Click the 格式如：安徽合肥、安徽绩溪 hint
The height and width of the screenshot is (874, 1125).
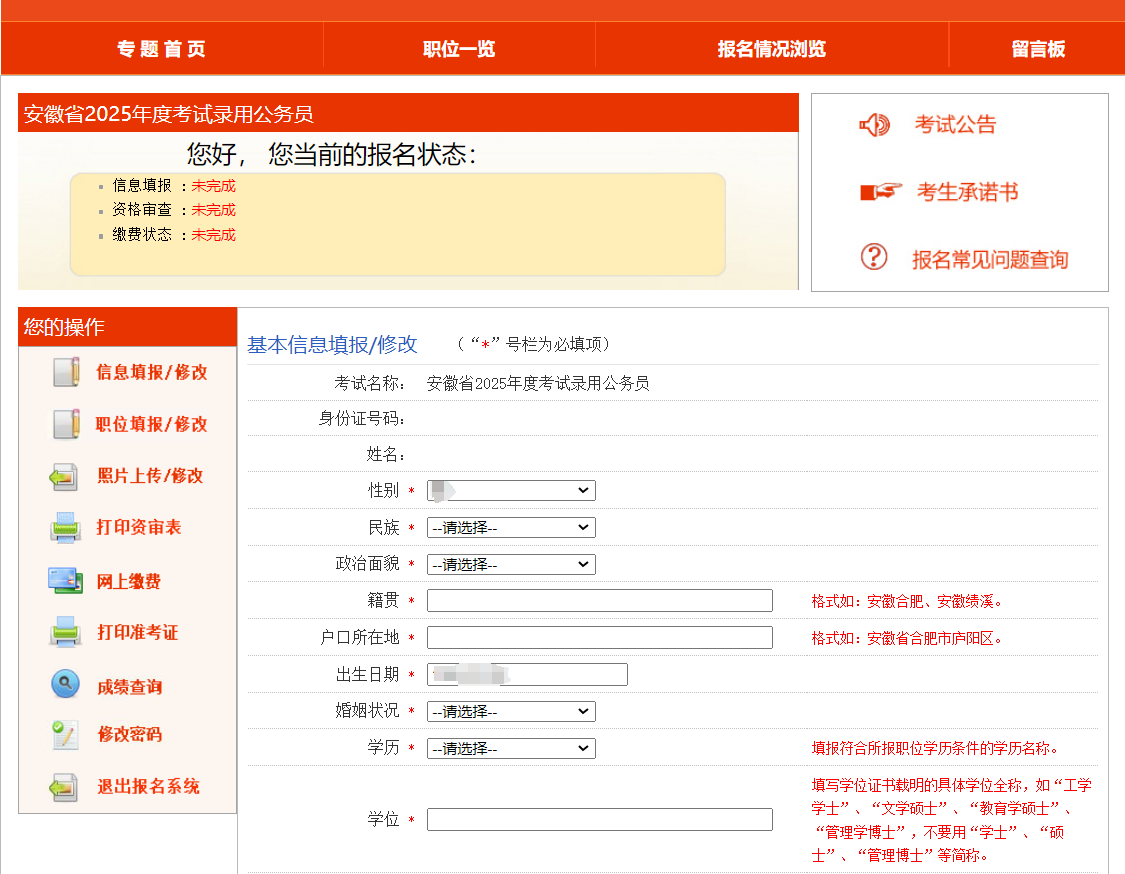click(907, 601)
